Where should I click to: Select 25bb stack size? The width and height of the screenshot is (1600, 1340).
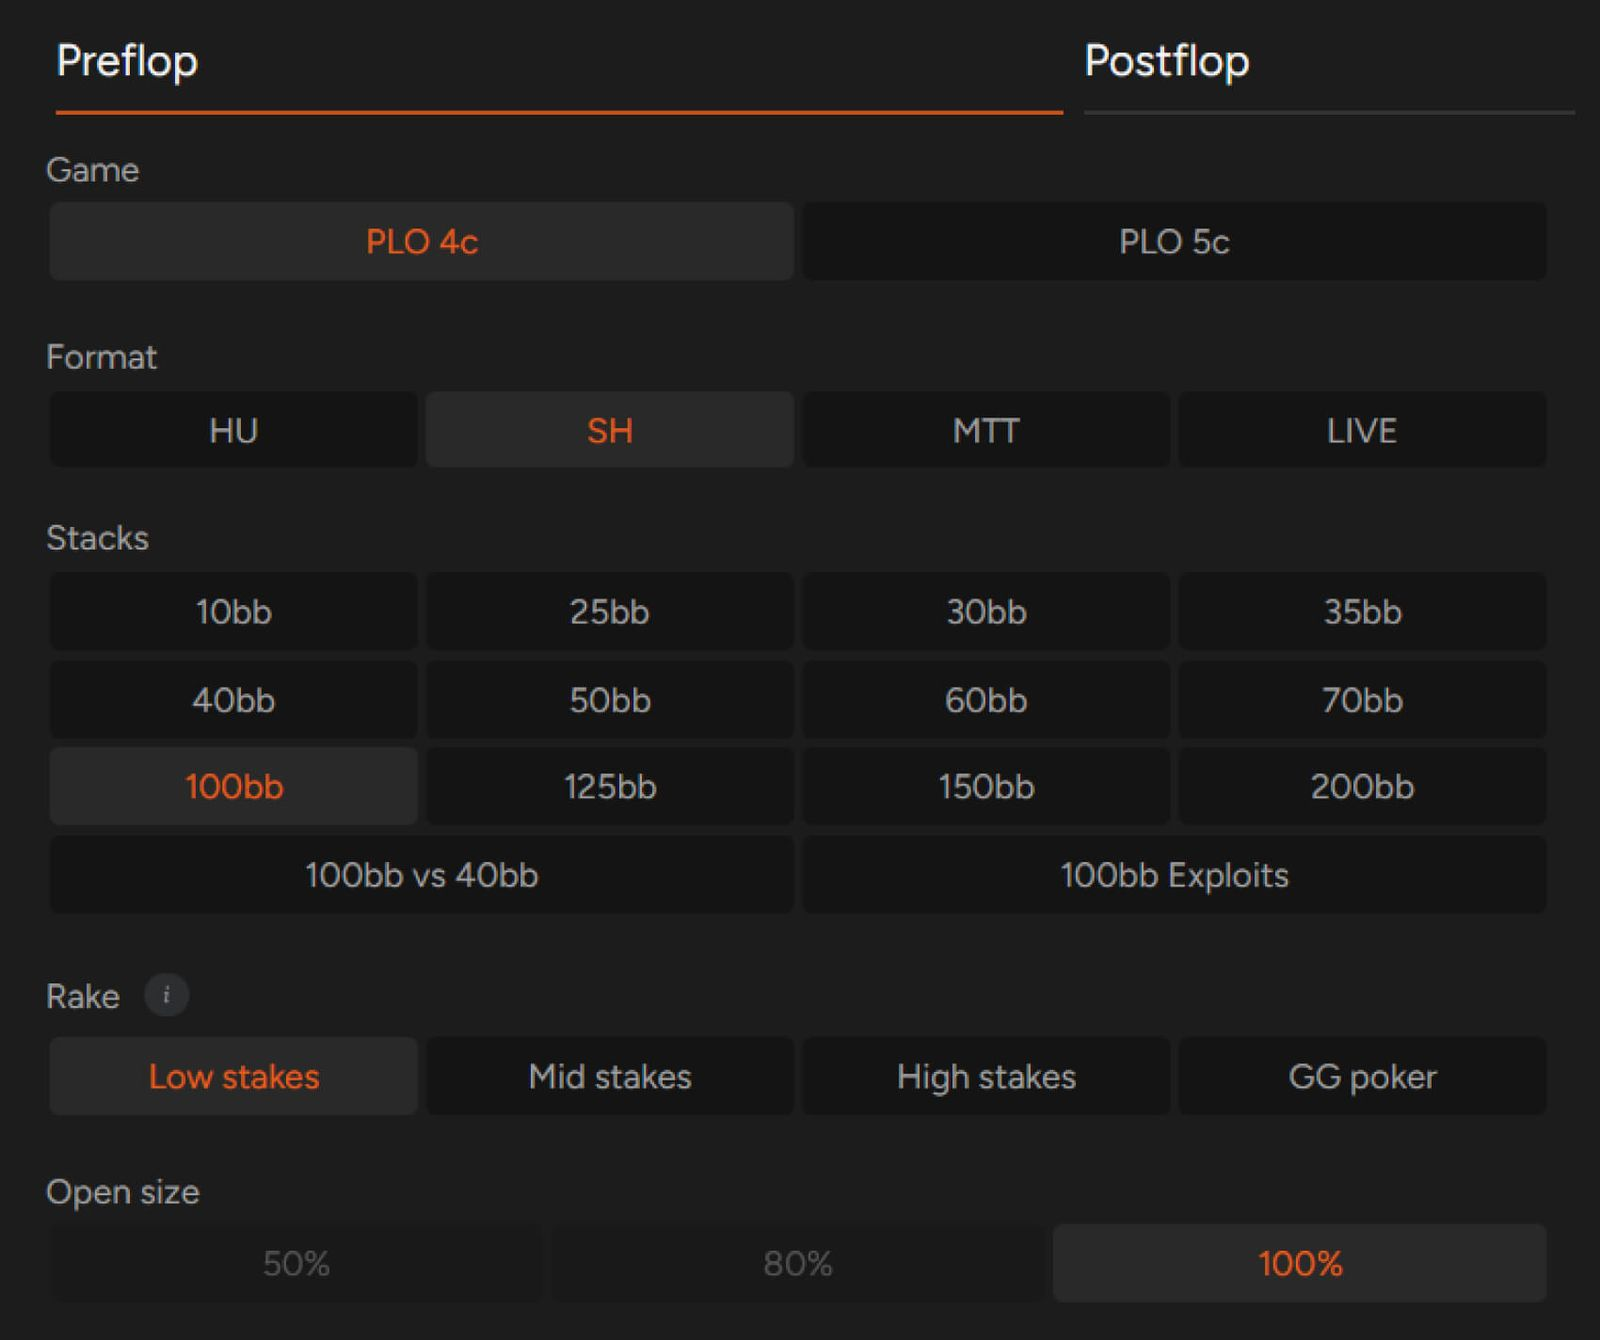click(x=609, y=612)
